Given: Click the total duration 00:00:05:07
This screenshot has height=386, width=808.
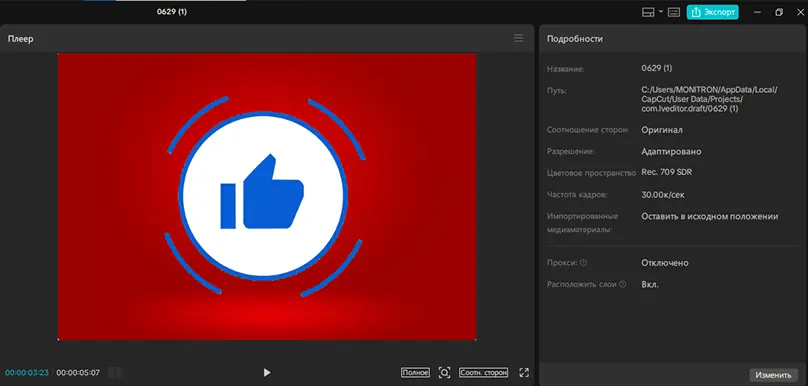Looking at the screenshot, I should 78,372.
